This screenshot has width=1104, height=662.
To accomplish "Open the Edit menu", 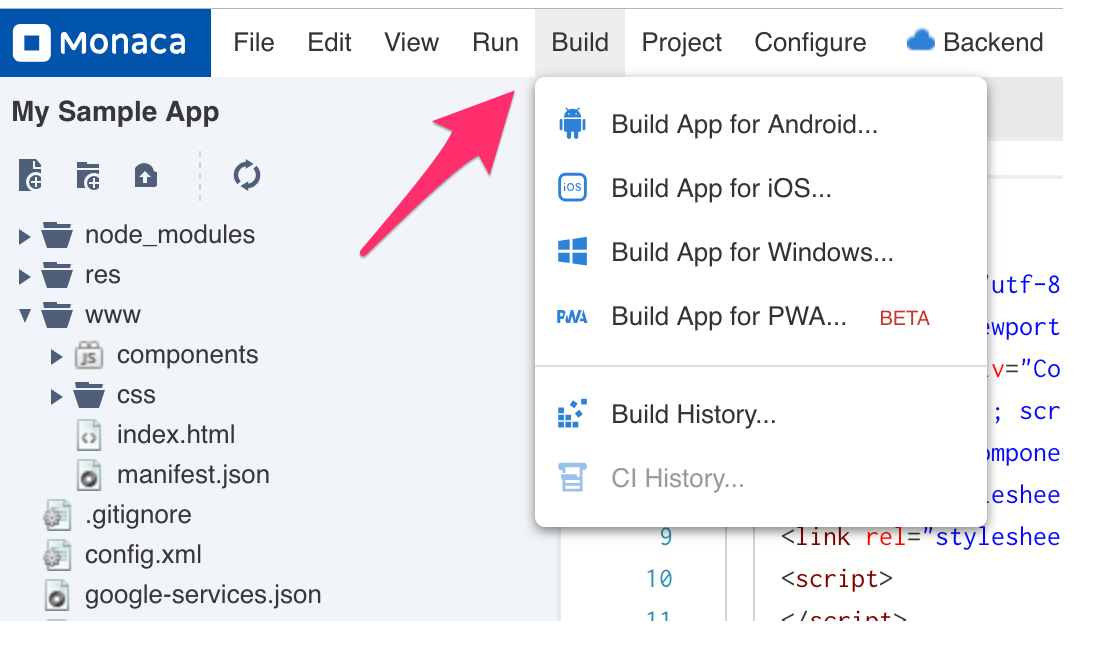I will pyautogui.click(x=329, y=43).
